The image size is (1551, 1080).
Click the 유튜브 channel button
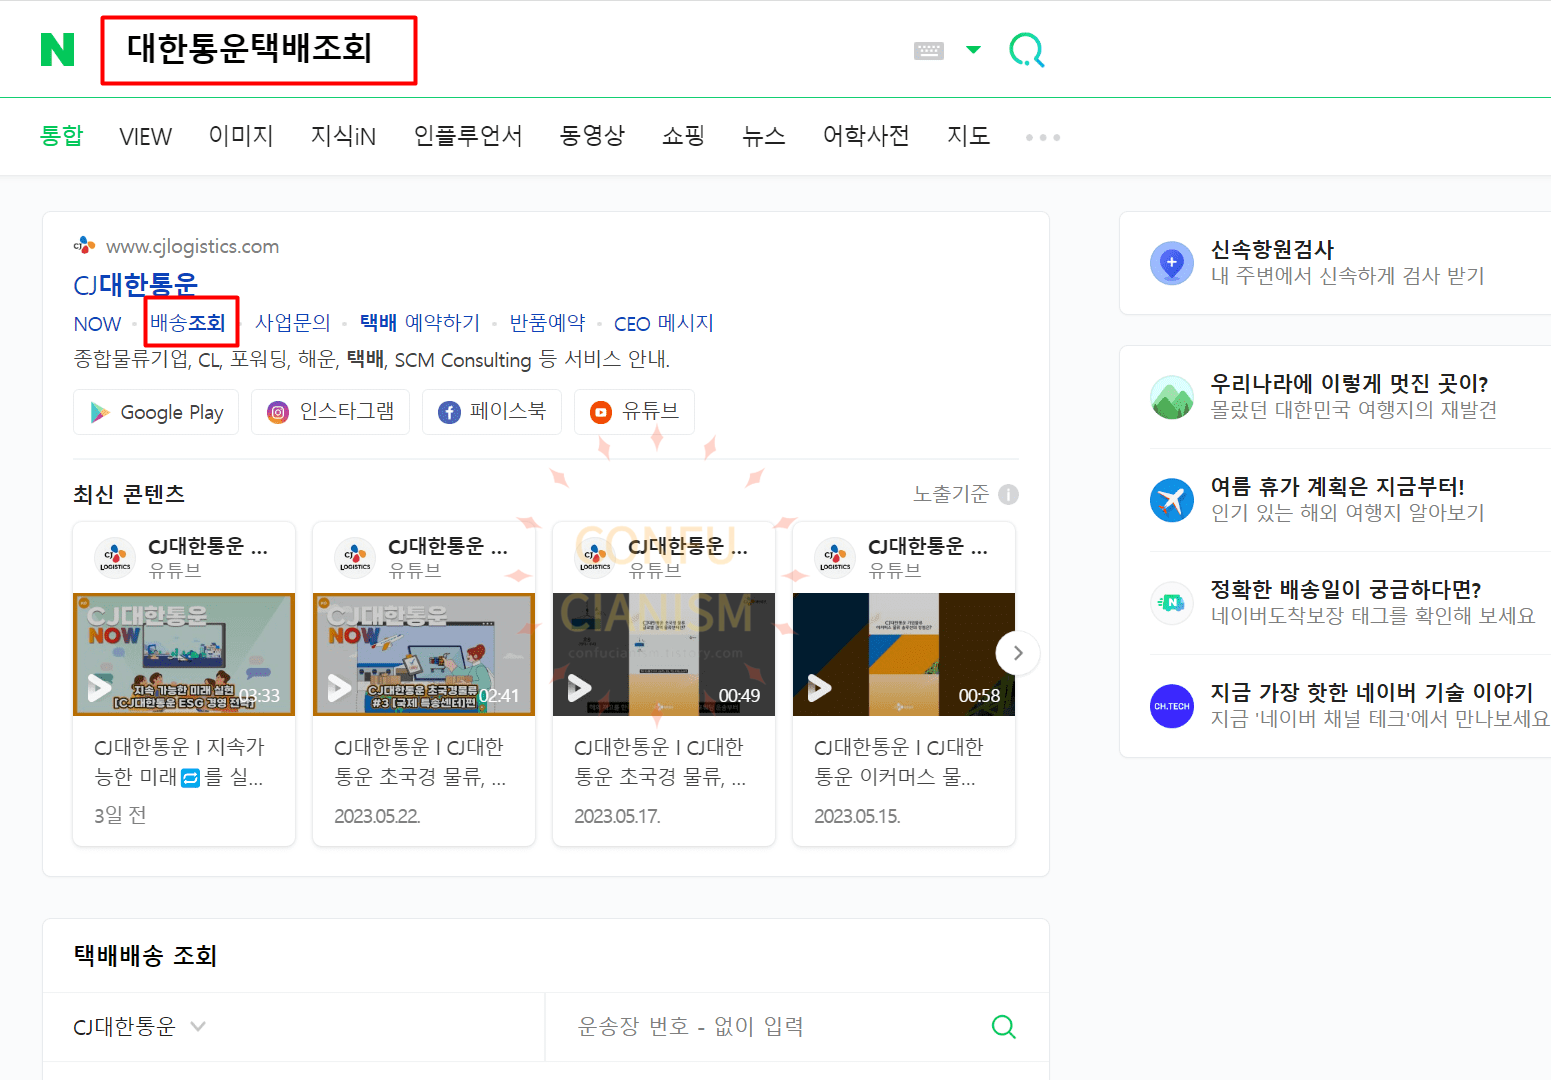634,412
